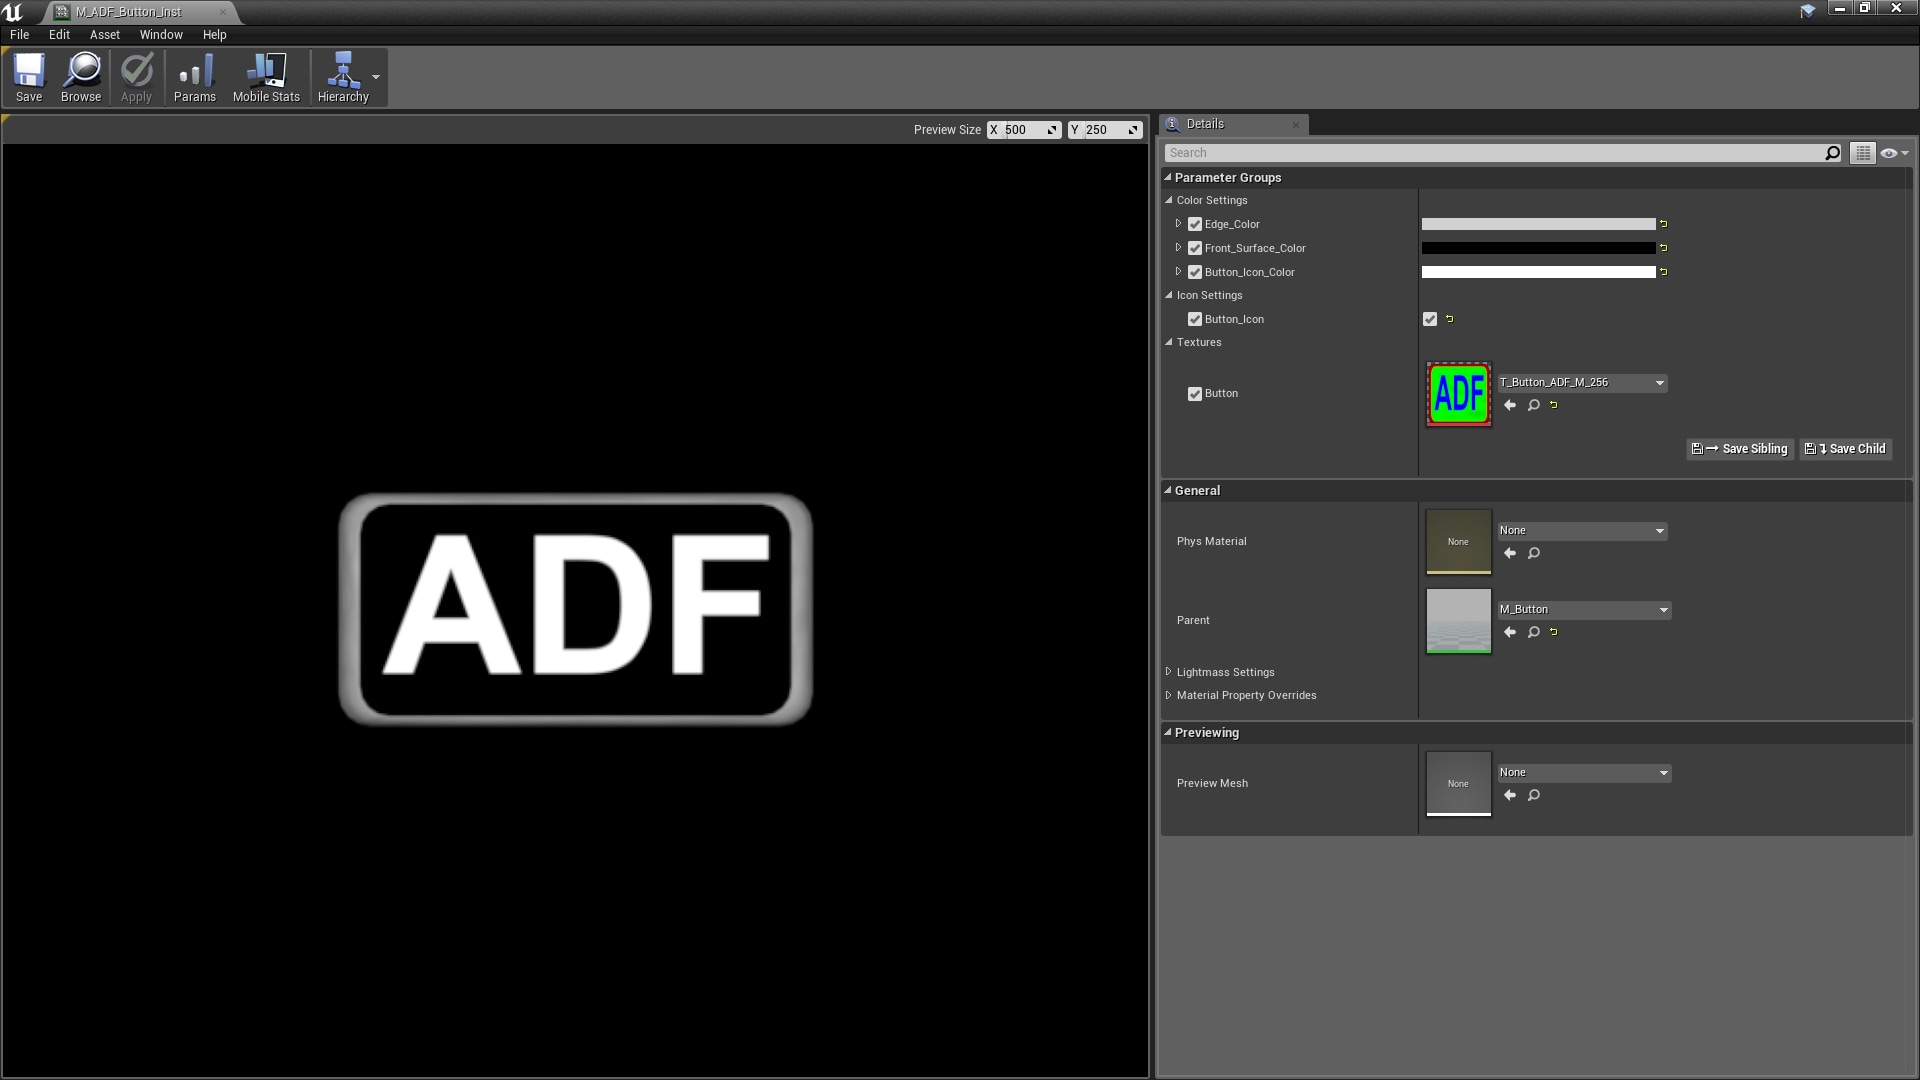The width and height of the screenshot is (1920, 1080).
Task: Show Mobile Stats using its toolbar icon
Action: click(x=265, y=77)
